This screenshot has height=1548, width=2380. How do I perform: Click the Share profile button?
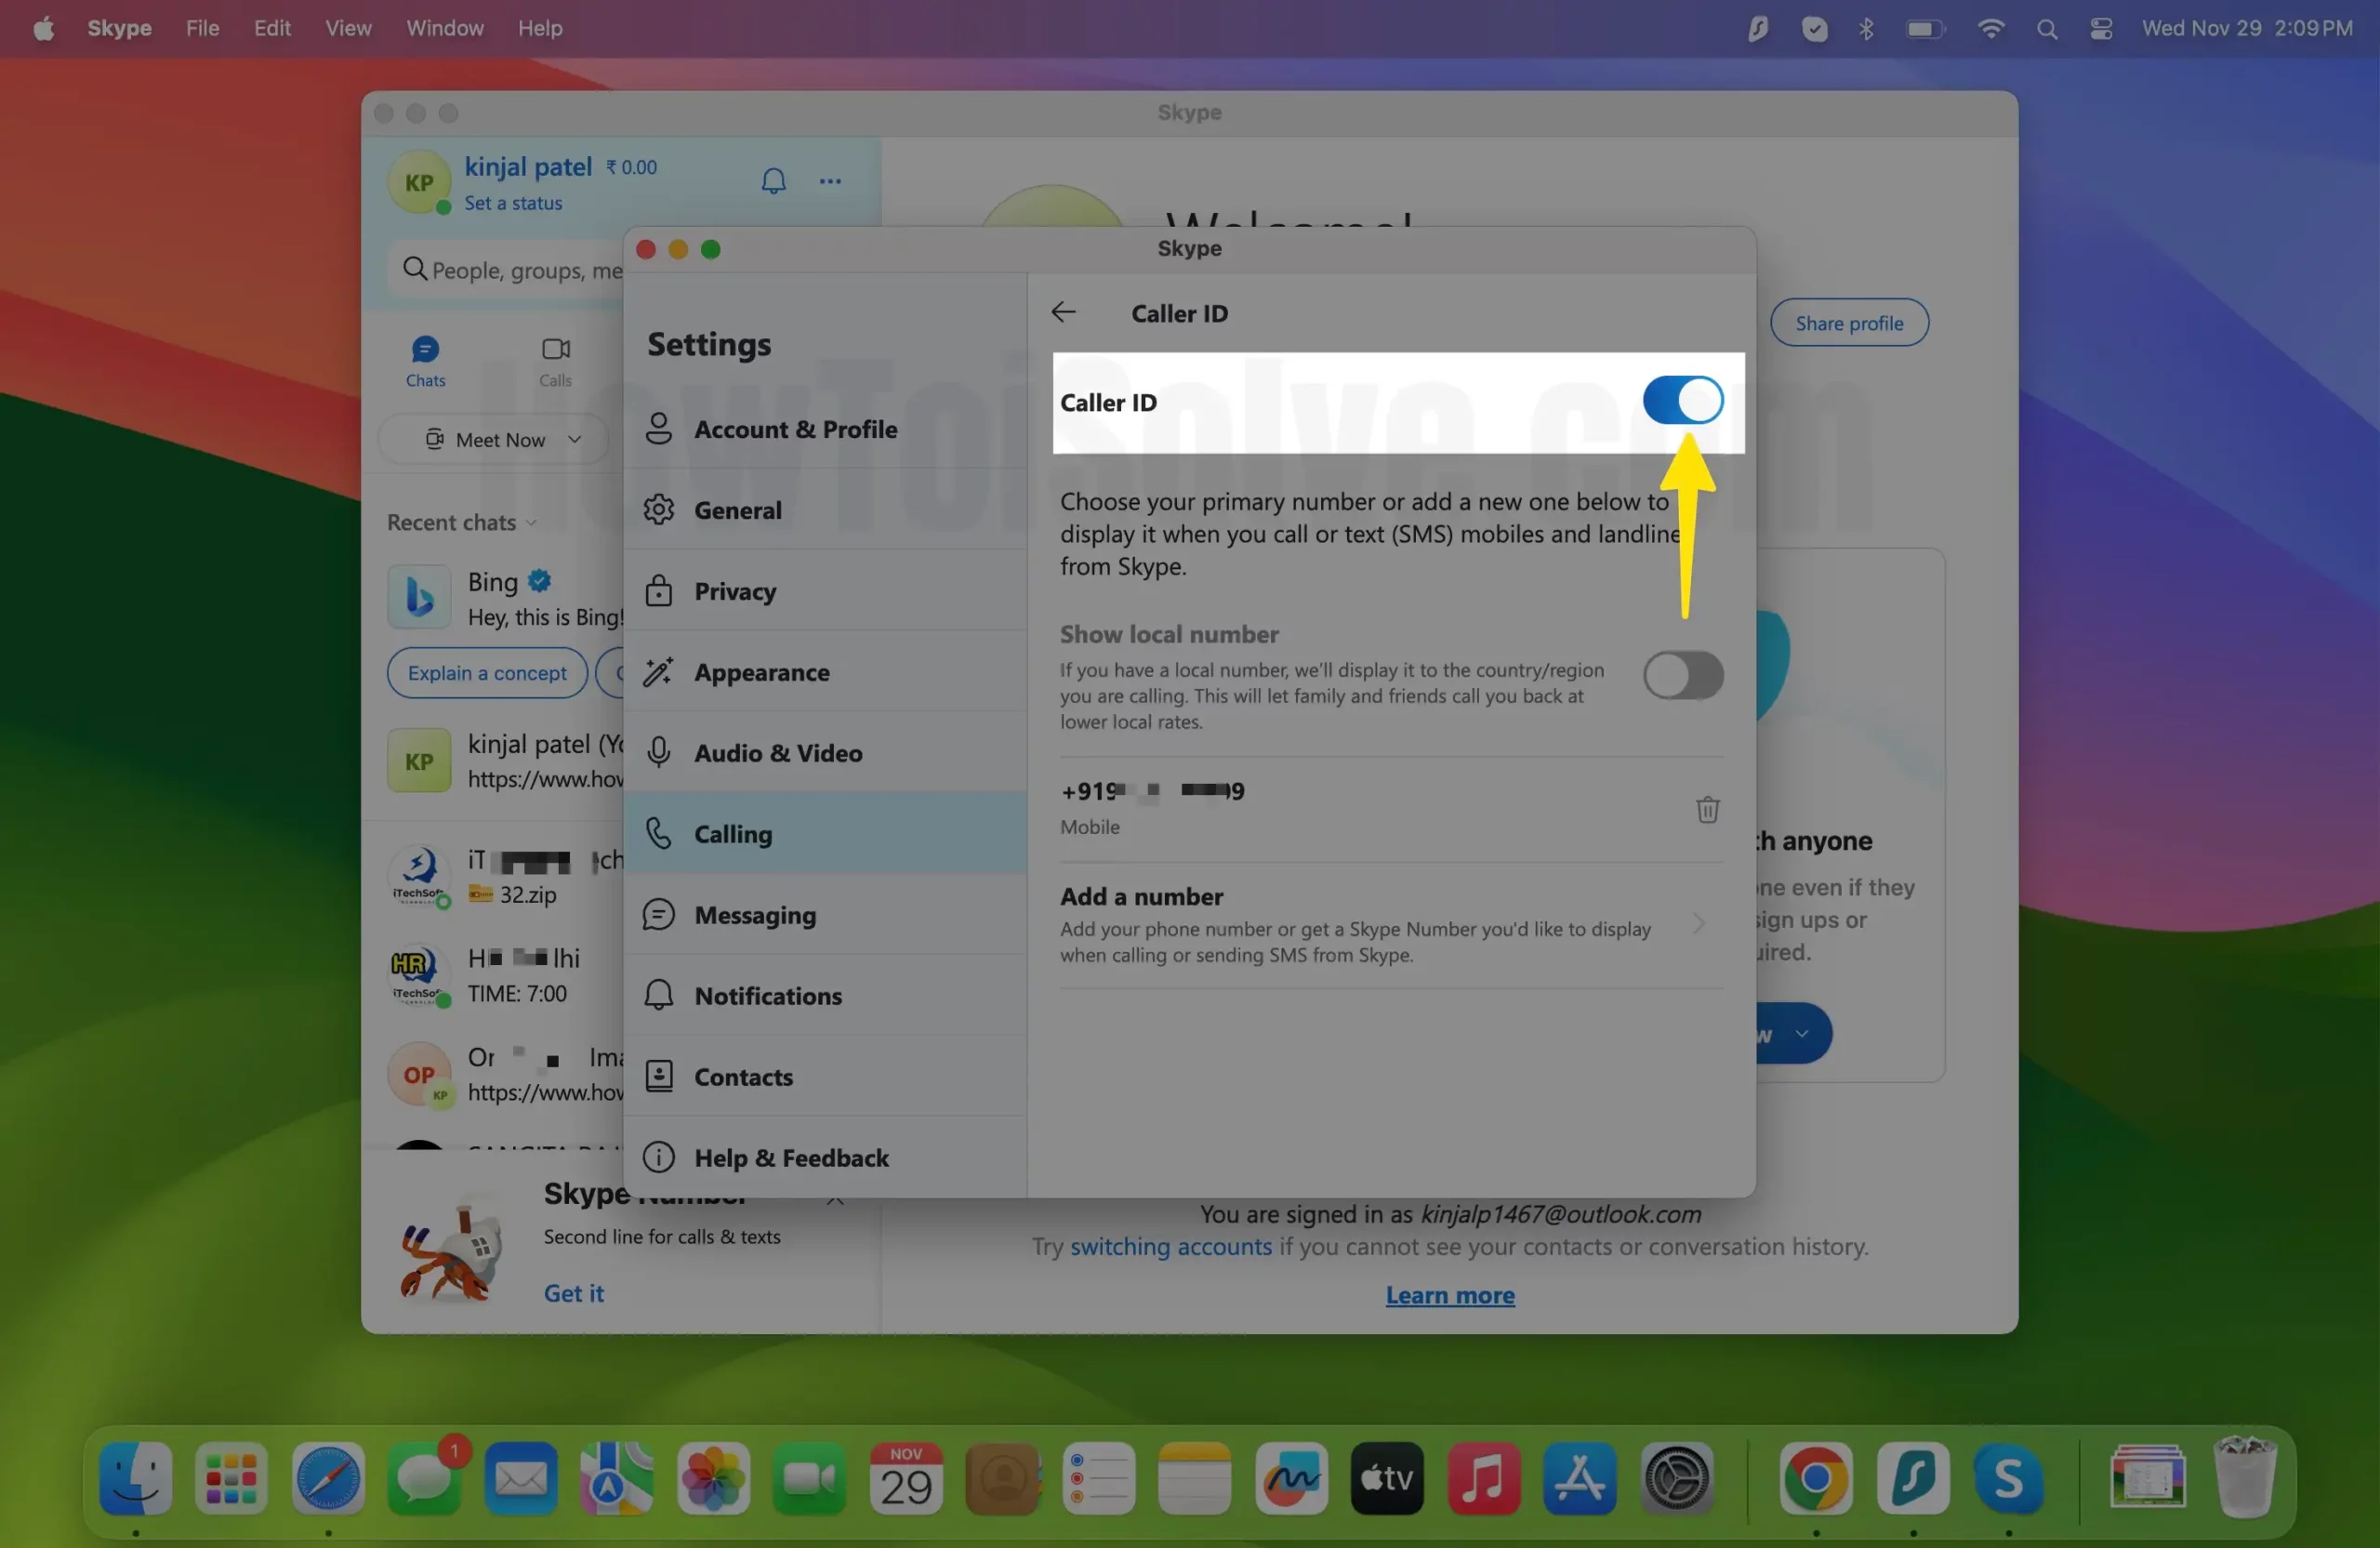click(x=1848, y=323)
